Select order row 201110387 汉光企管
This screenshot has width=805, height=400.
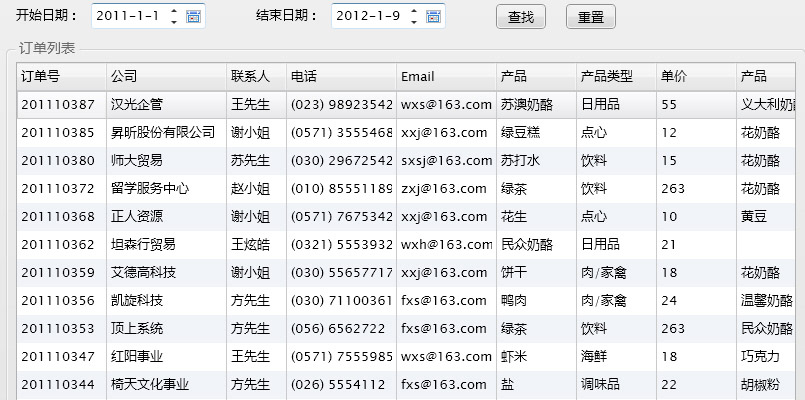(58, 104)
